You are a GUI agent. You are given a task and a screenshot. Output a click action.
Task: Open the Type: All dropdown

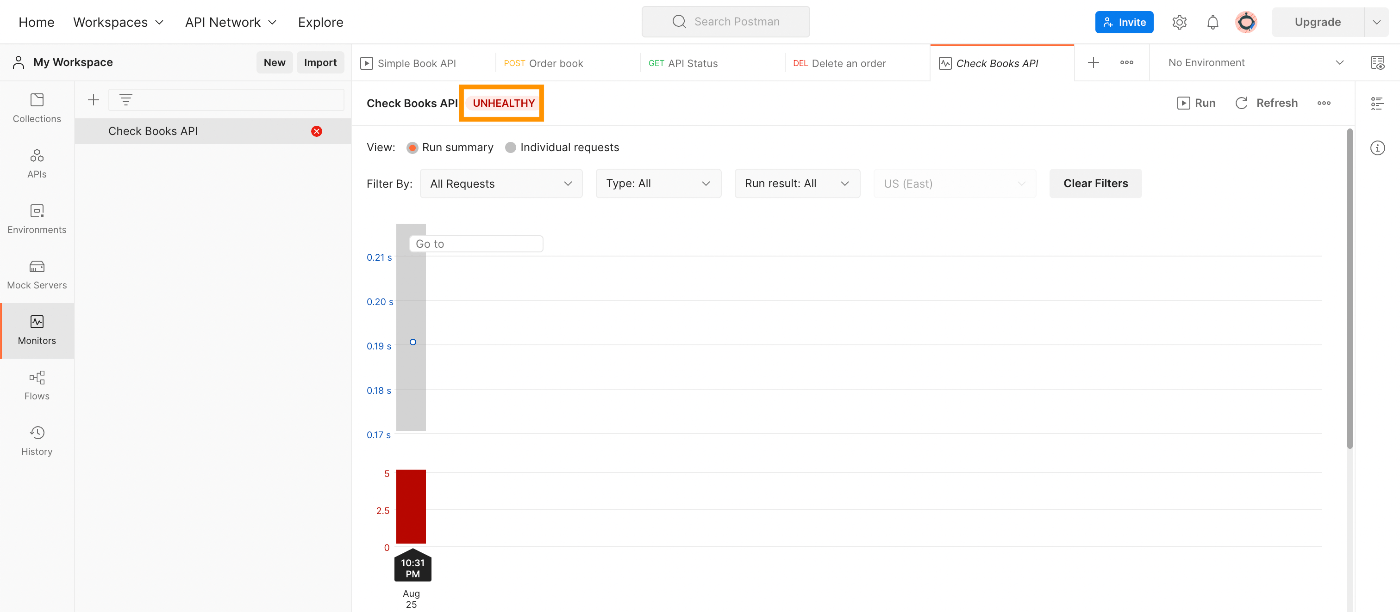point(658,184)
